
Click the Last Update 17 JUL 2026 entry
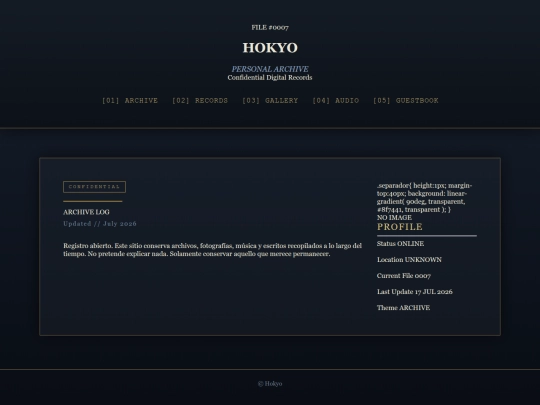(415, 292)
